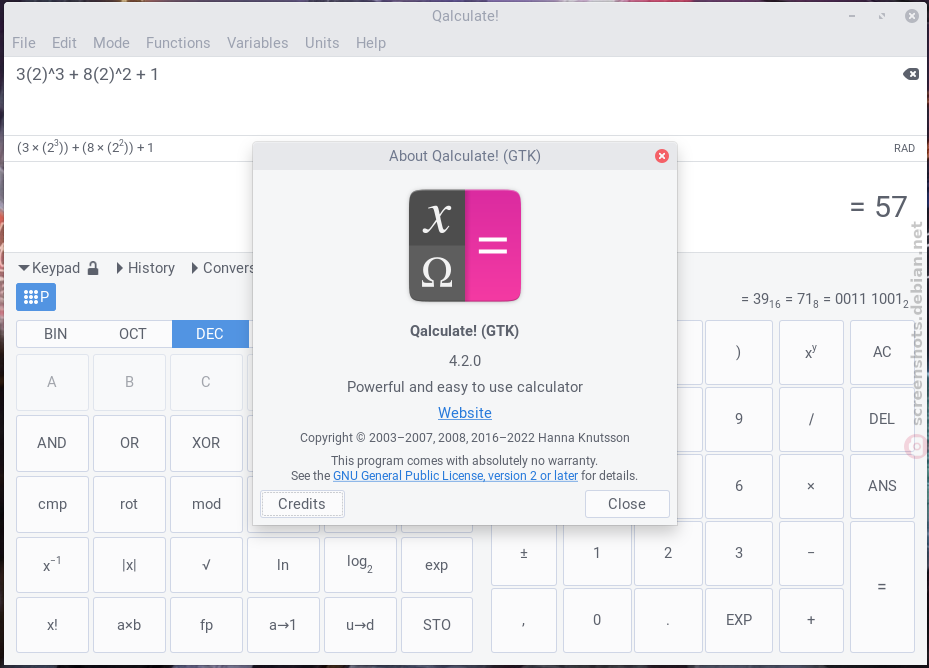Clear the expression with the backspace icon
The height and width of the screenshot is (668, 929).
911,74
